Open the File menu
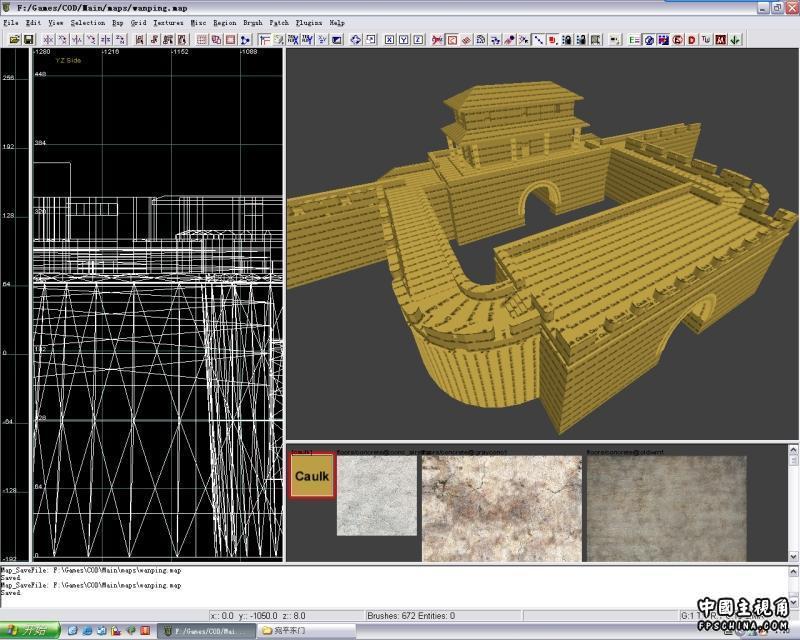The height and width of the screenshot is (640, 800). tap(11, 22)
